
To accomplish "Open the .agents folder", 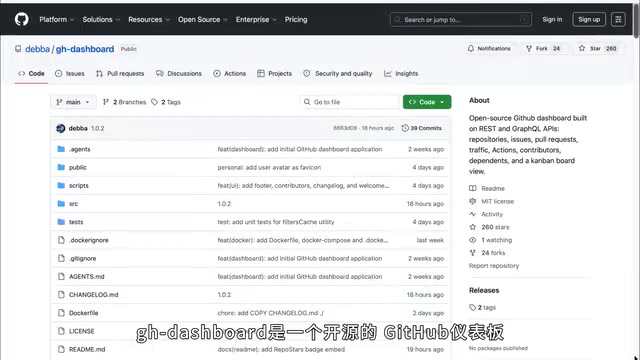I will tap(80, 149).
